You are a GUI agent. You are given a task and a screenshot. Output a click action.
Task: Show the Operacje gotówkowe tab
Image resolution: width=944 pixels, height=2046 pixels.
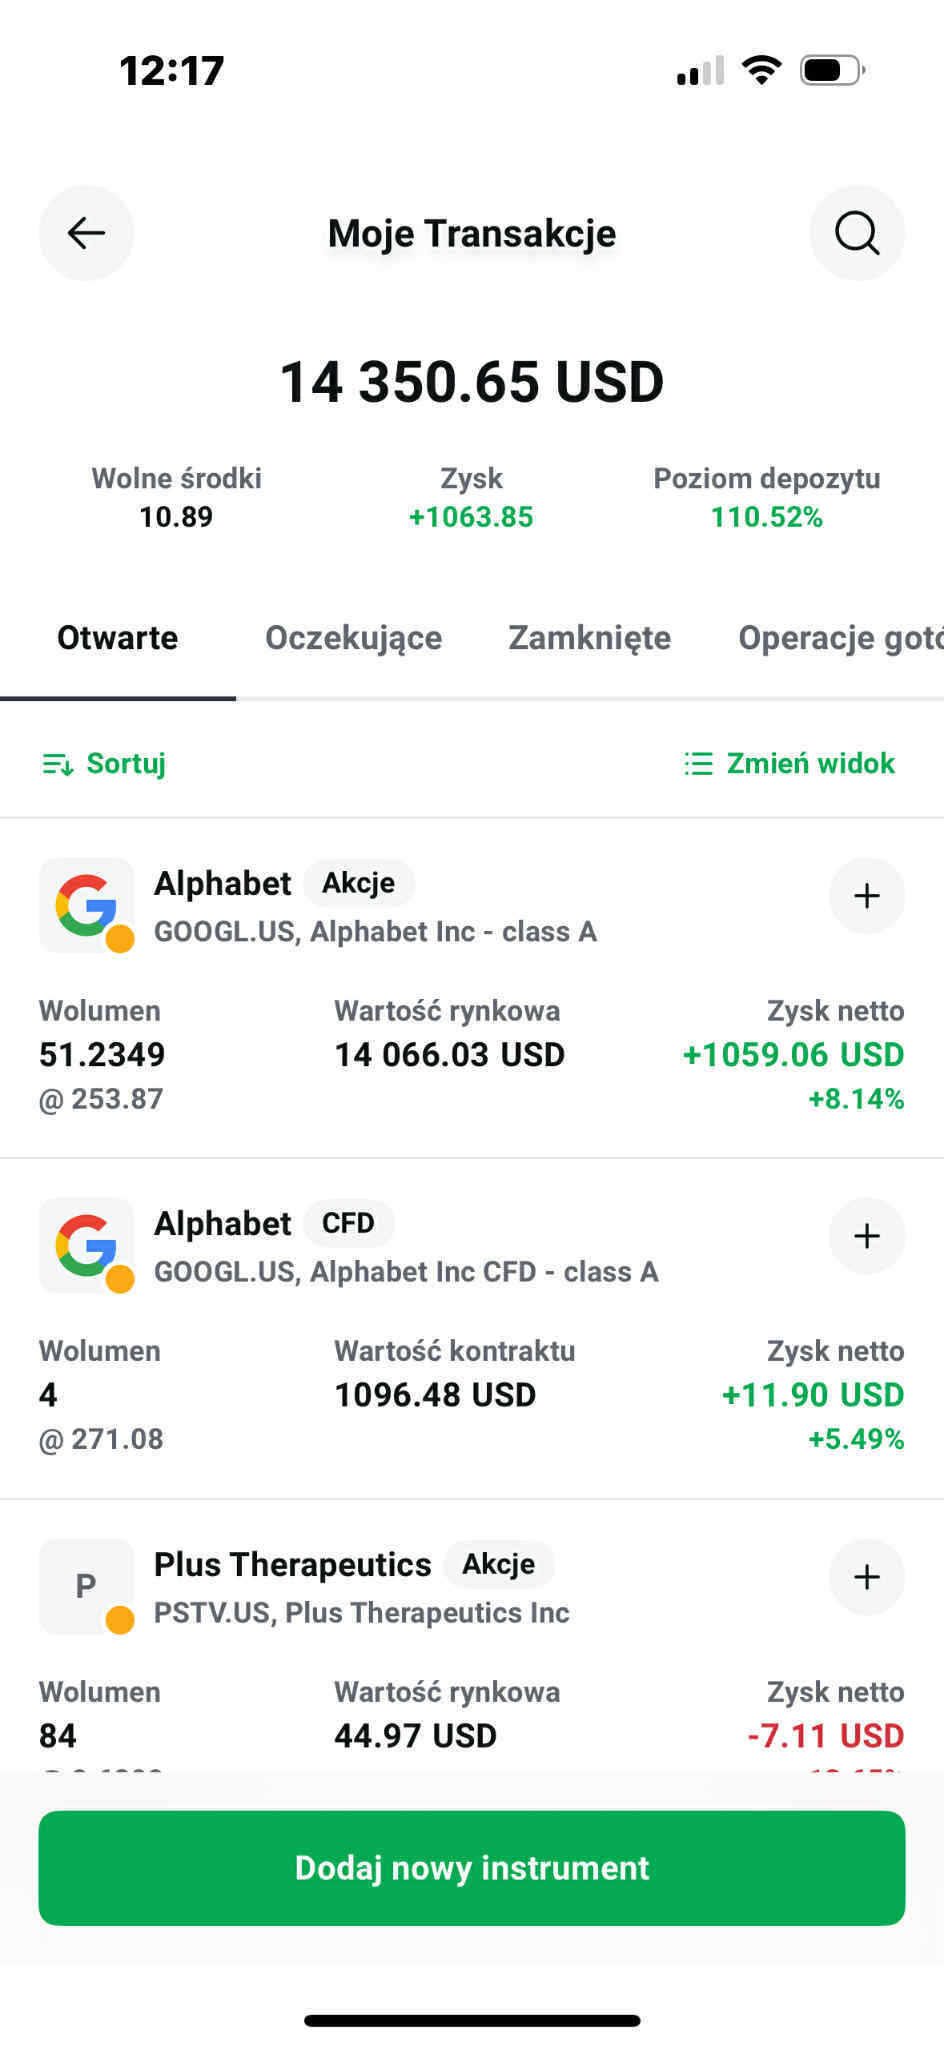(x=840, y=638)
